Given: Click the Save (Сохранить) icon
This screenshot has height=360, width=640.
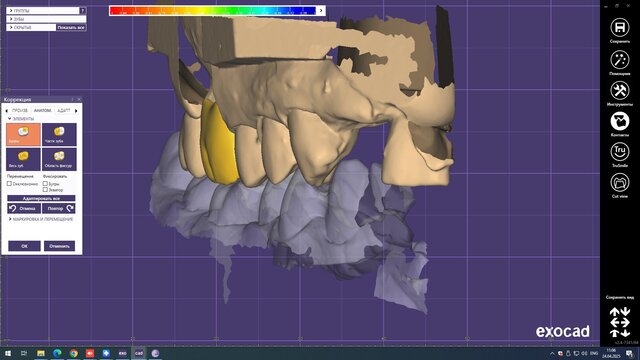Looking at the screenshot, I should (x=620, y=28).
